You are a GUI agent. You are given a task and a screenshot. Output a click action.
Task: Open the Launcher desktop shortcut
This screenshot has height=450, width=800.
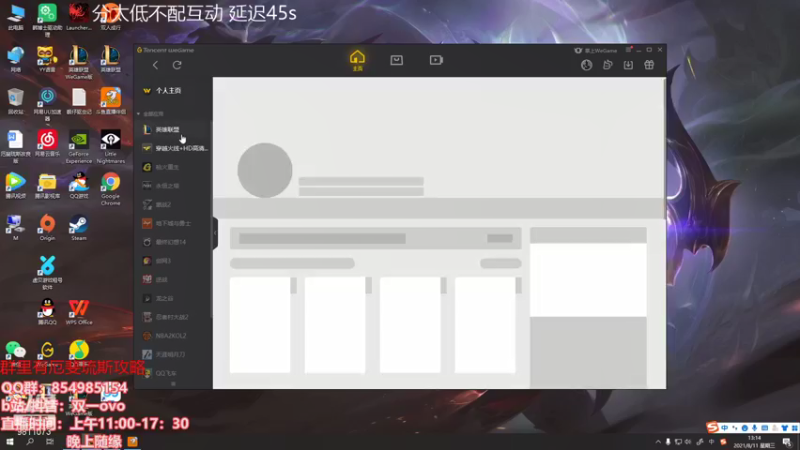79,17
